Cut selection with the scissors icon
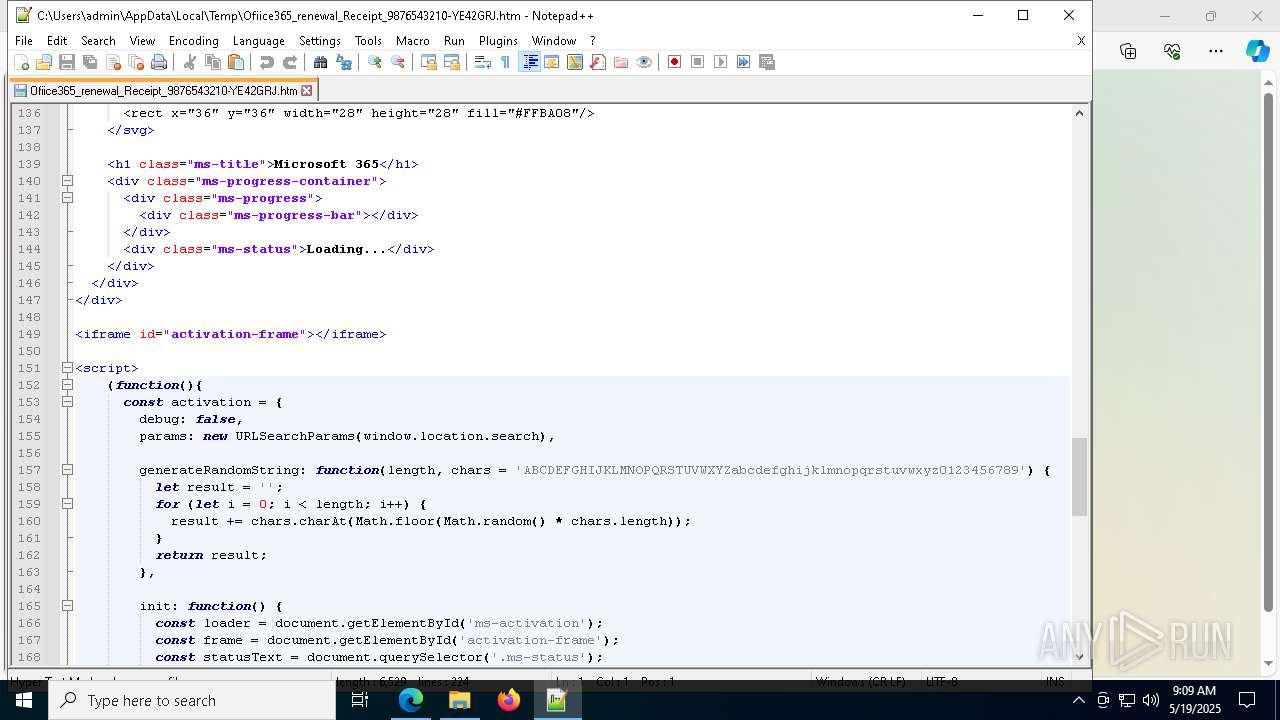The image size is (1280, 720). pos(189,62)
